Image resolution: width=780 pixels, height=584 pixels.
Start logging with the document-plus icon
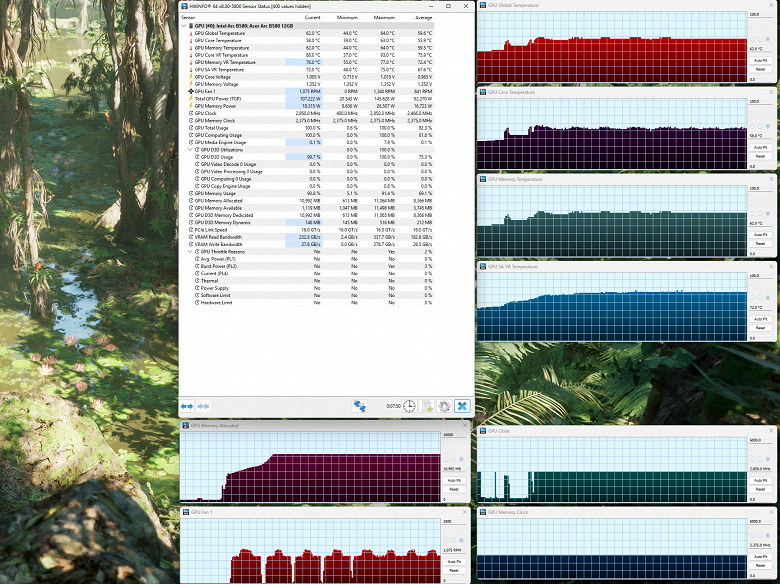[x=427, y=406]
